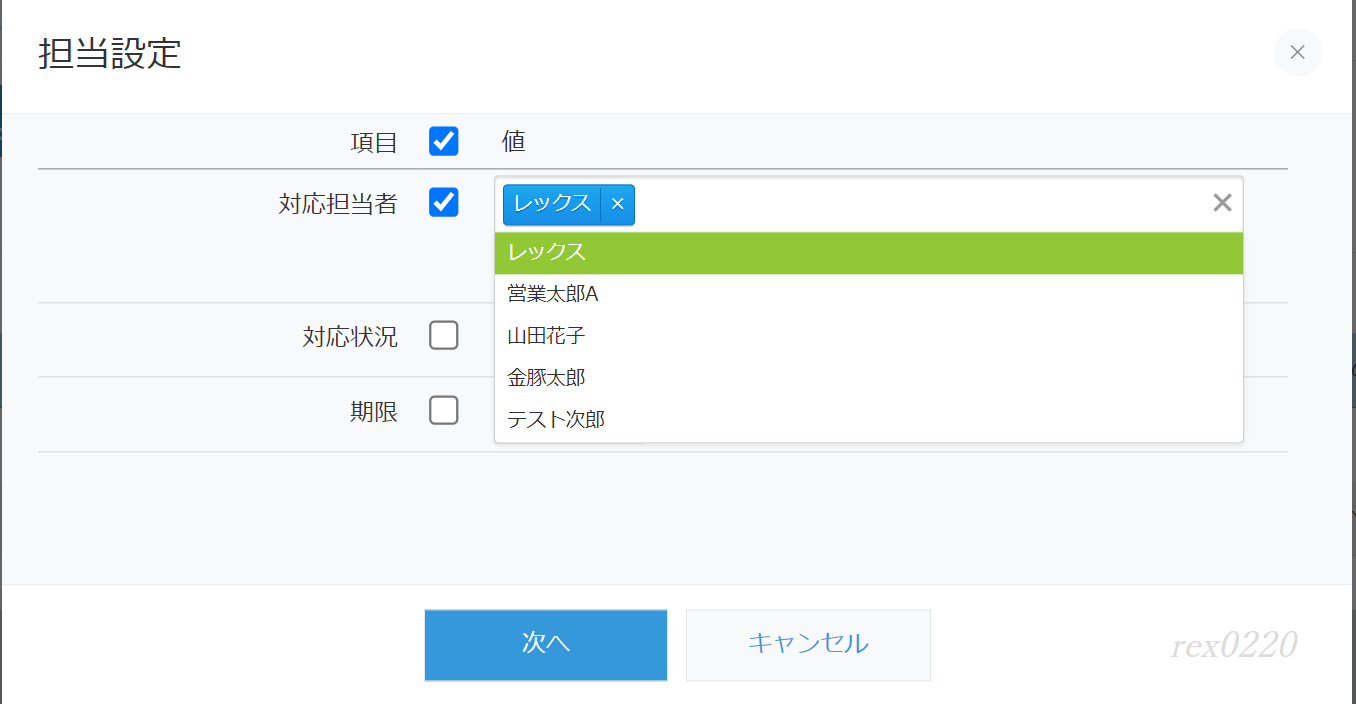Click the 項目 column header text
The height and width of the screenshot is (704, 1356).
[374, 143]
